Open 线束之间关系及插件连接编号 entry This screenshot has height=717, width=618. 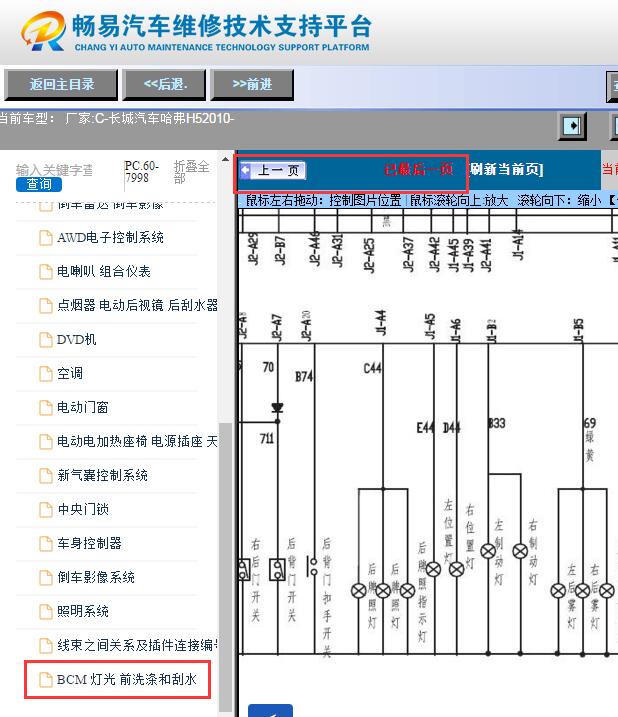tap(137, 646)
